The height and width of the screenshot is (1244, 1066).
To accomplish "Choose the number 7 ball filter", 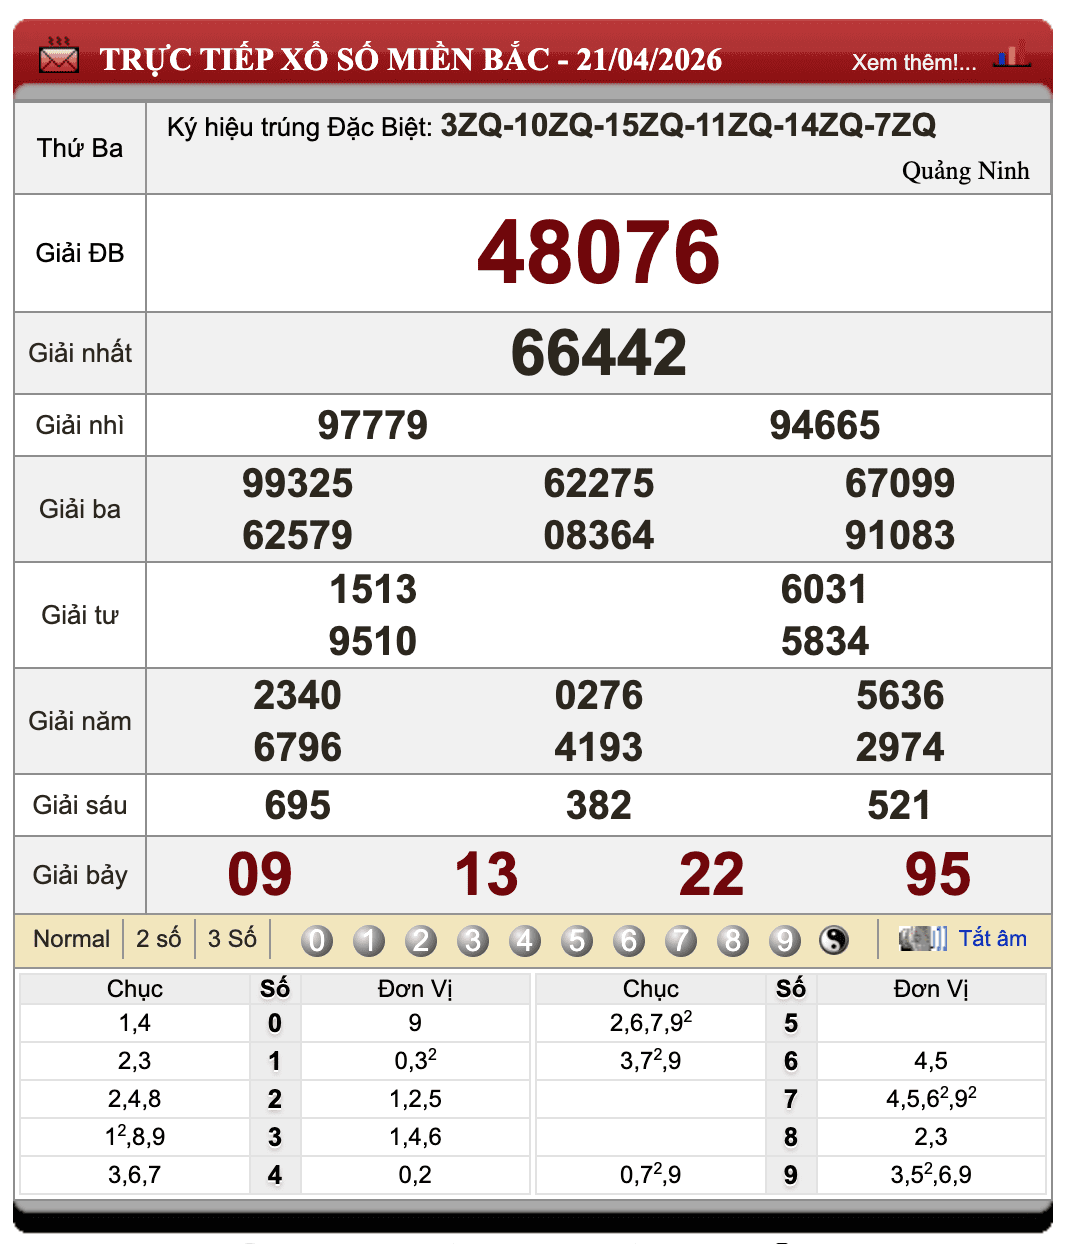I will tap(681, 940).
